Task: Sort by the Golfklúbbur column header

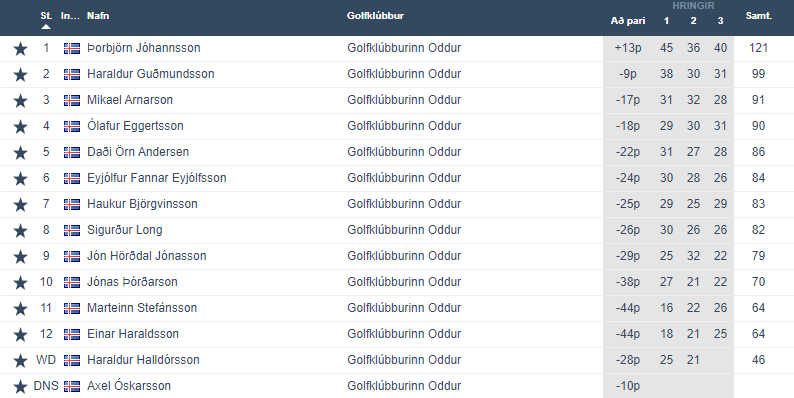Action: (375, 16)
